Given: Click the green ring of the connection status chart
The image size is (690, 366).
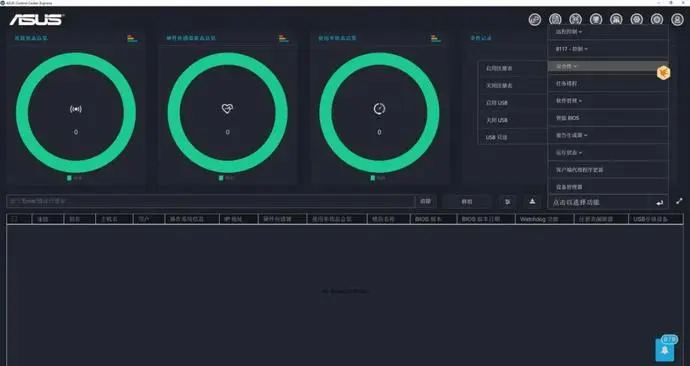Looking at the screenshot, I should pos(76,59).
